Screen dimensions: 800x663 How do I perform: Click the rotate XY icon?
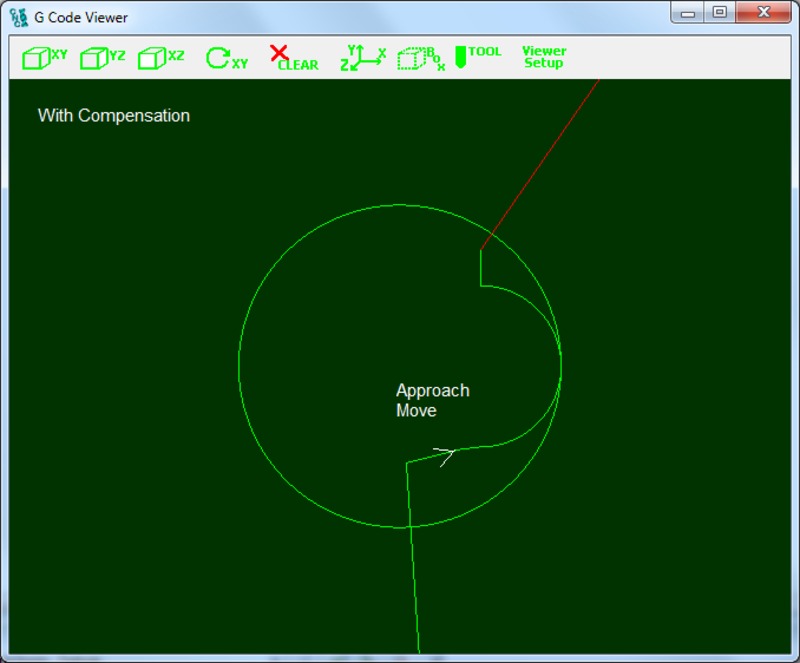click(x=226, y=58)
